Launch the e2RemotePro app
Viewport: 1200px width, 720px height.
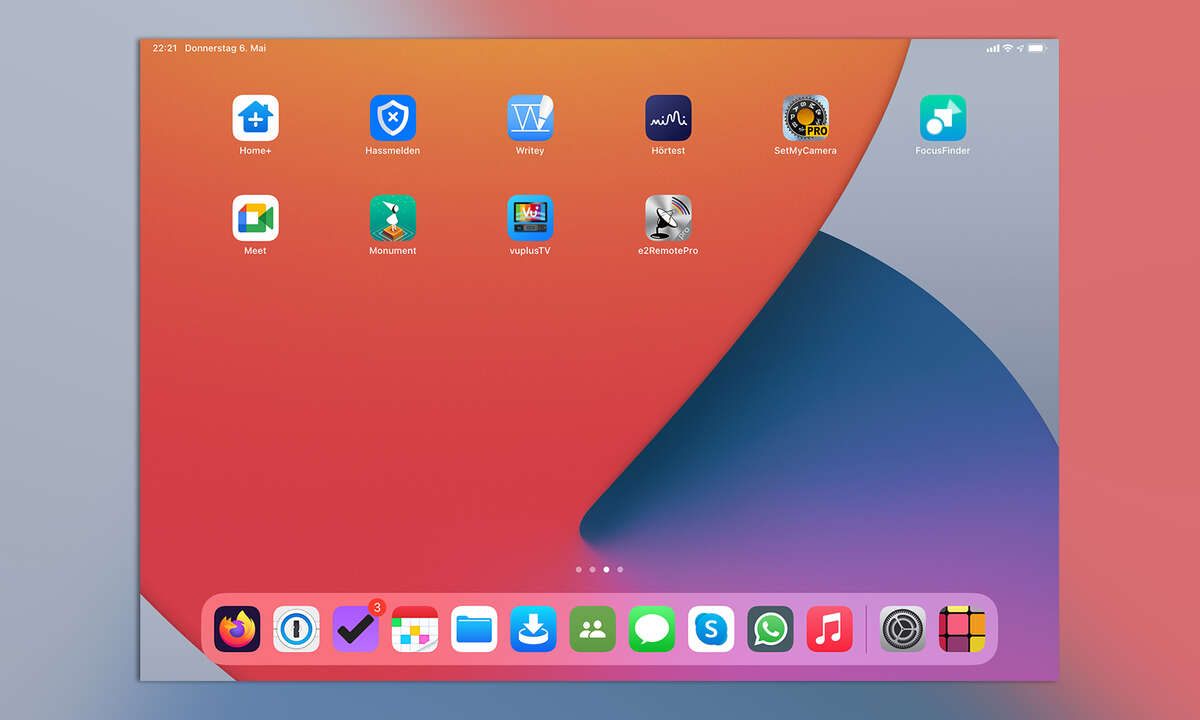[x=668, y=218]
